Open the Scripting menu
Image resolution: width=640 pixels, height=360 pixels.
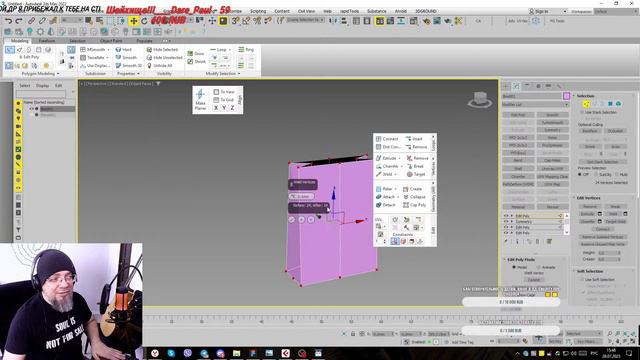pyautogui.click(x=258, y=11)
